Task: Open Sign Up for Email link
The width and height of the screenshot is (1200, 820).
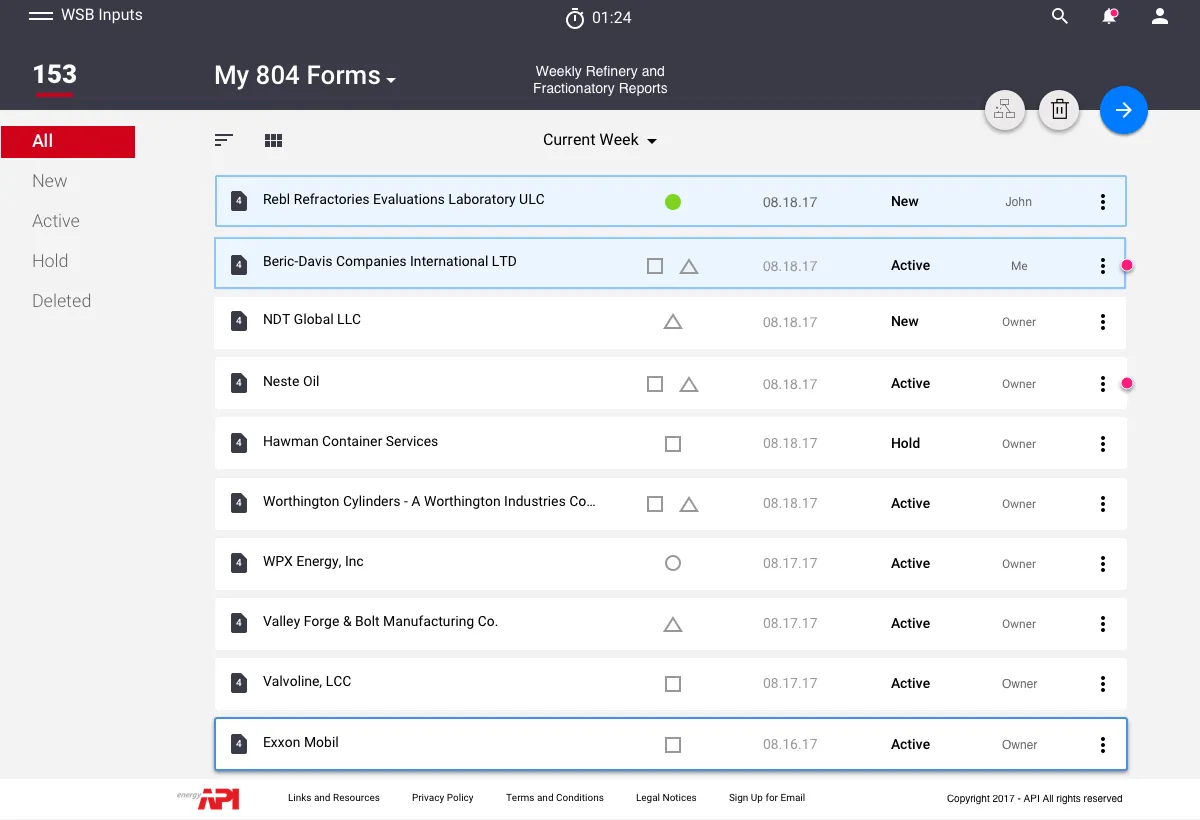Action: click(x=767, y=798)
